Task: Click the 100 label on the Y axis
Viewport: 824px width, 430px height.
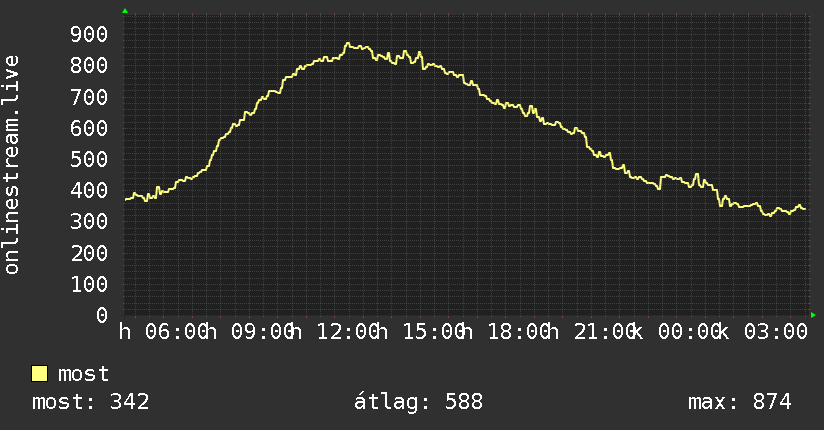Action: coord(89,284)
